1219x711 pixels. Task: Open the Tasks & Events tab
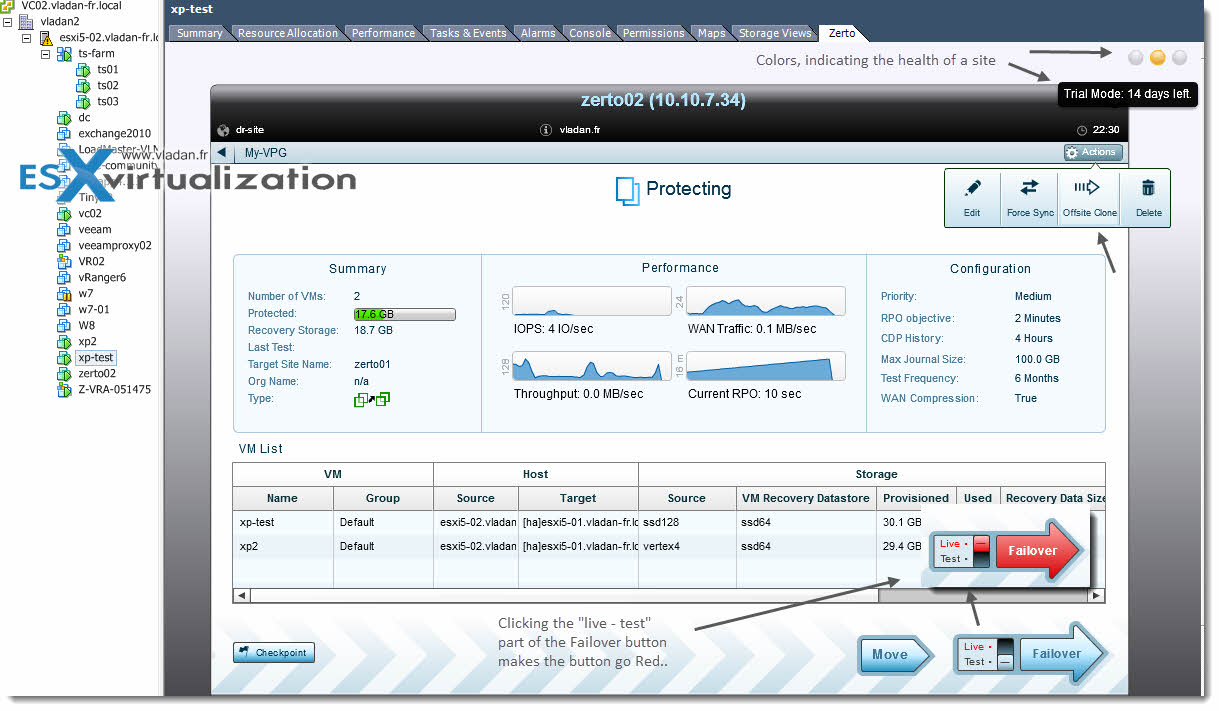coord(468,33)
